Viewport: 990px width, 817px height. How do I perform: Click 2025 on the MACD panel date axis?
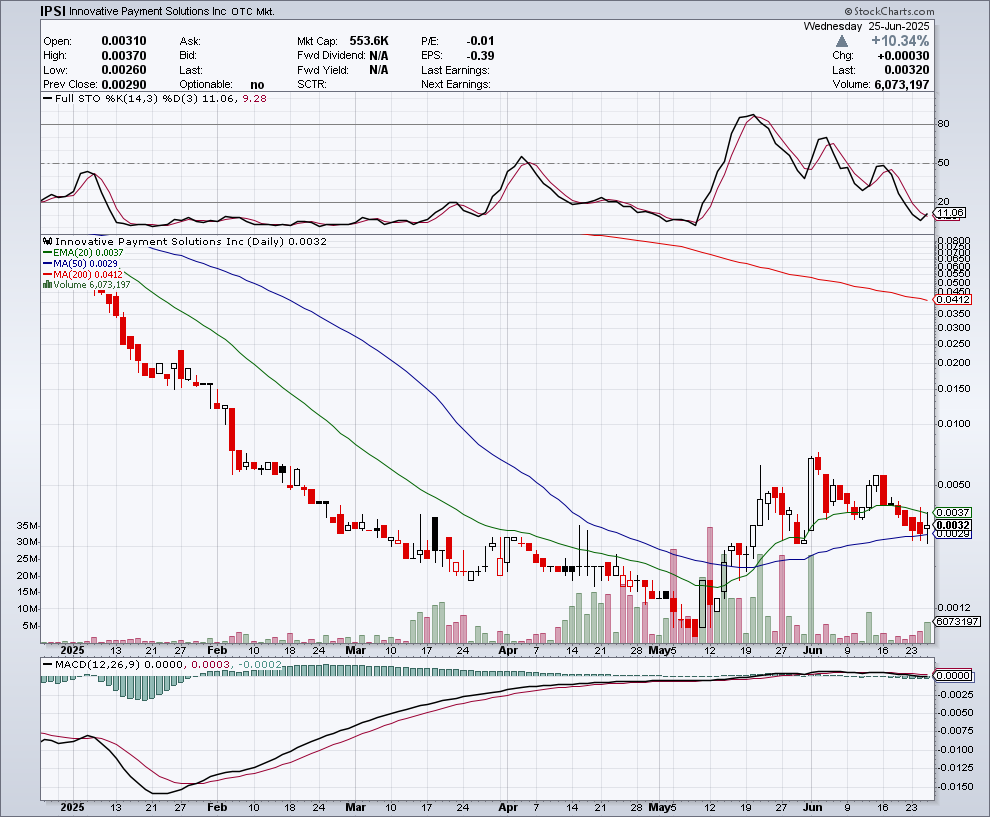(x=73, y=808)
